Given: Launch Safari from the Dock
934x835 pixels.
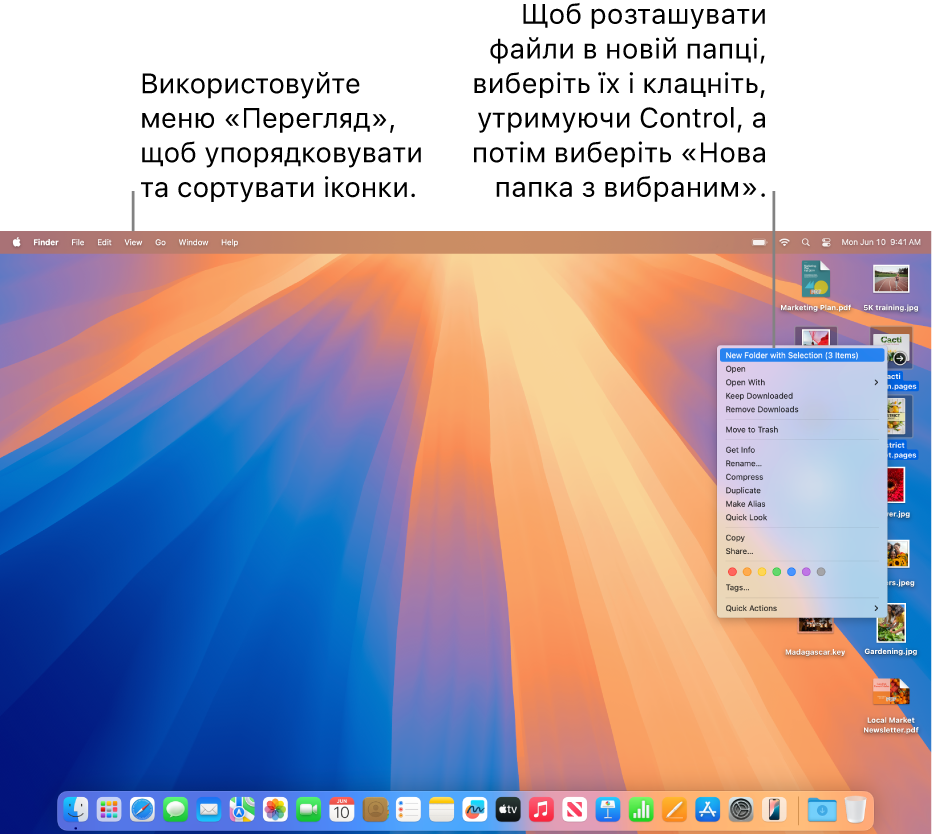Looking at the screenshot, I should pyautogui.click(x=142, y=810).
